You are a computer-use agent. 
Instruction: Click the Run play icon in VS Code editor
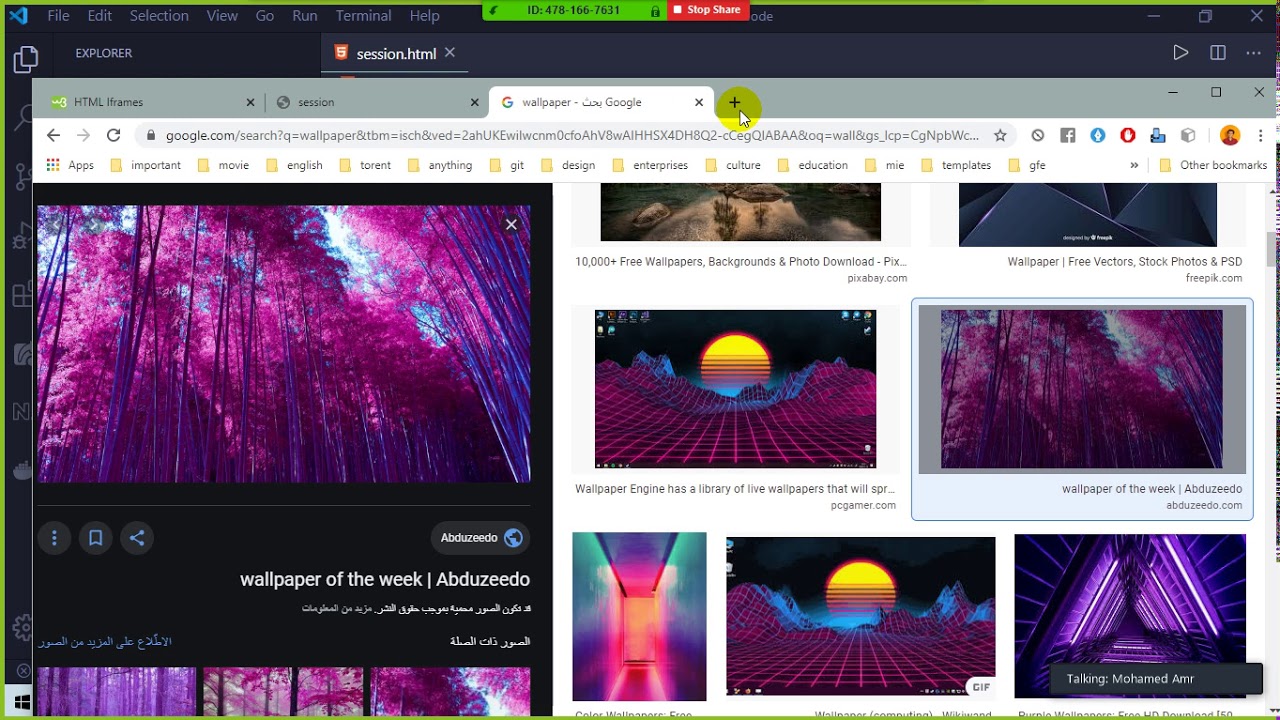[1181, 53]
